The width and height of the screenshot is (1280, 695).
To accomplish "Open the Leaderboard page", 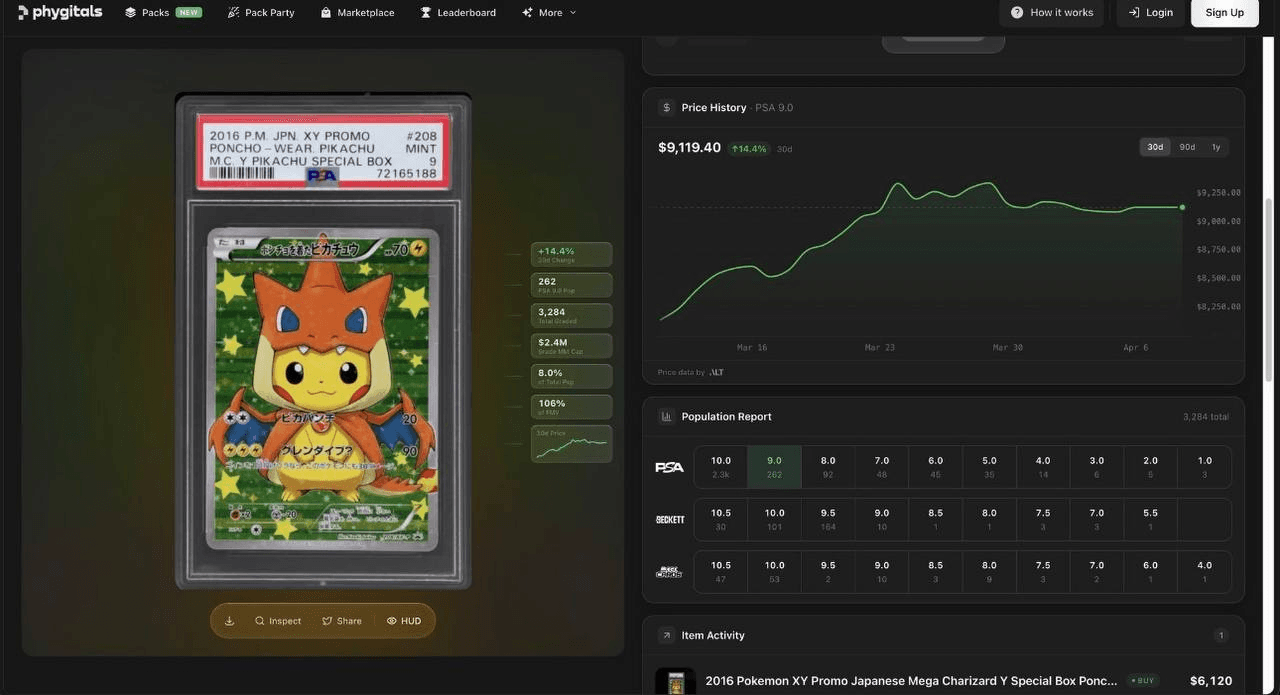I will point(458,13).
